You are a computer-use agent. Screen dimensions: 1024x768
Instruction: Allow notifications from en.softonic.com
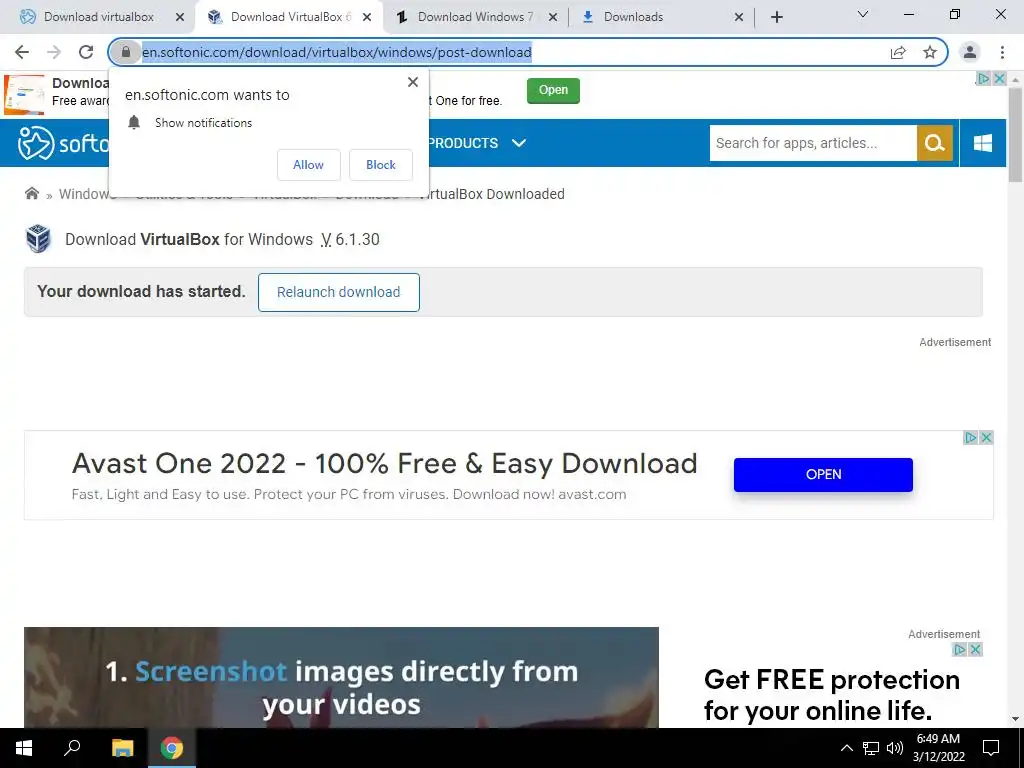[308, 165]
